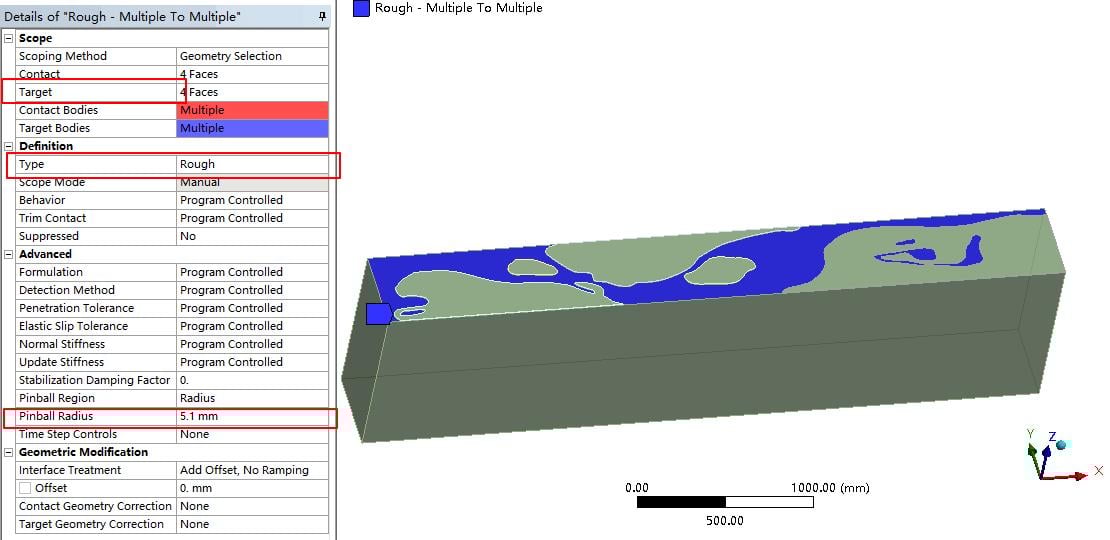Click the blue legend square beside contact name
1110x540 pixels.
(x=361, y=8)
